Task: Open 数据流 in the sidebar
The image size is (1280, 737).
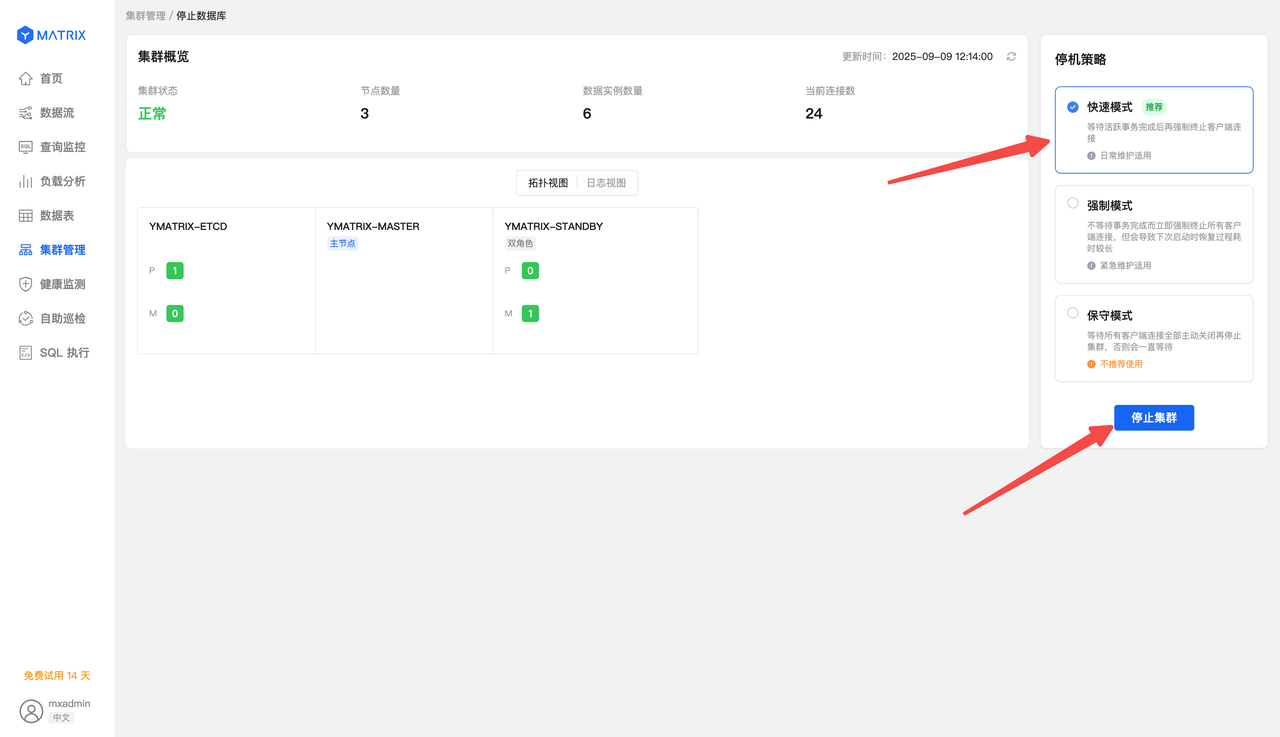Action: (x=57, y=113)
